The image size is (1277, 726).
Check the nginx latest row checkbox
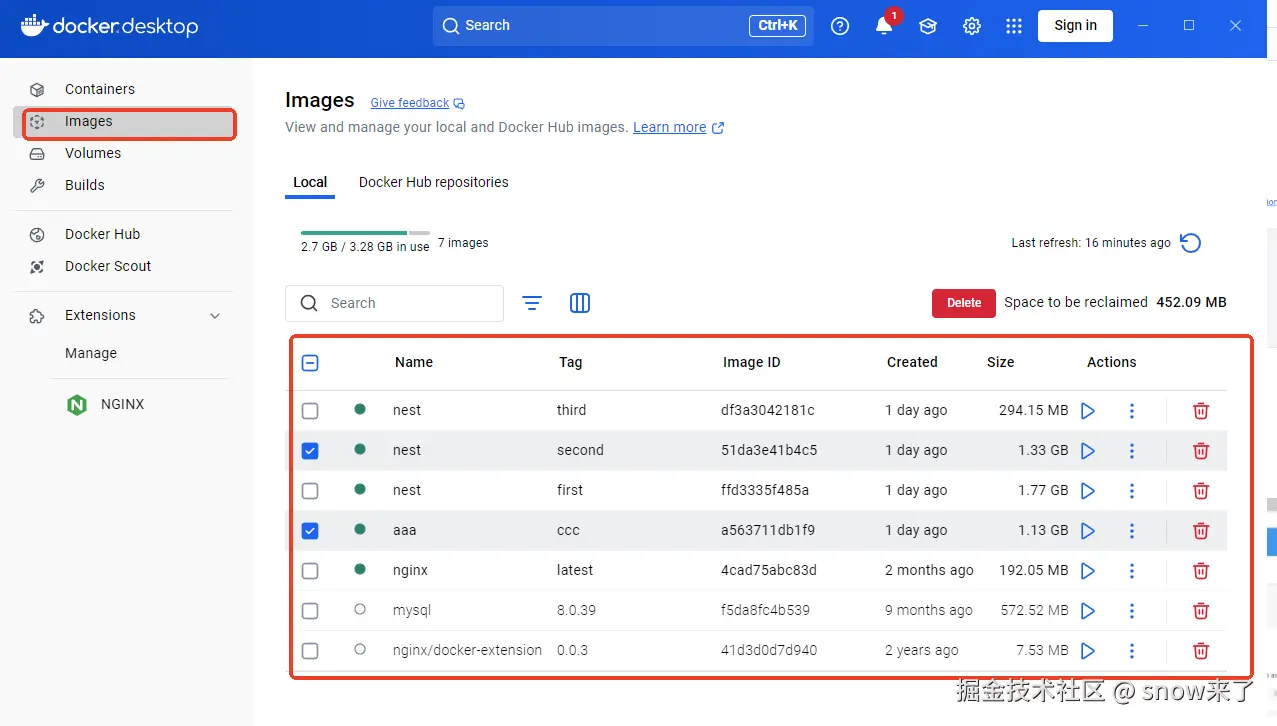310,571
